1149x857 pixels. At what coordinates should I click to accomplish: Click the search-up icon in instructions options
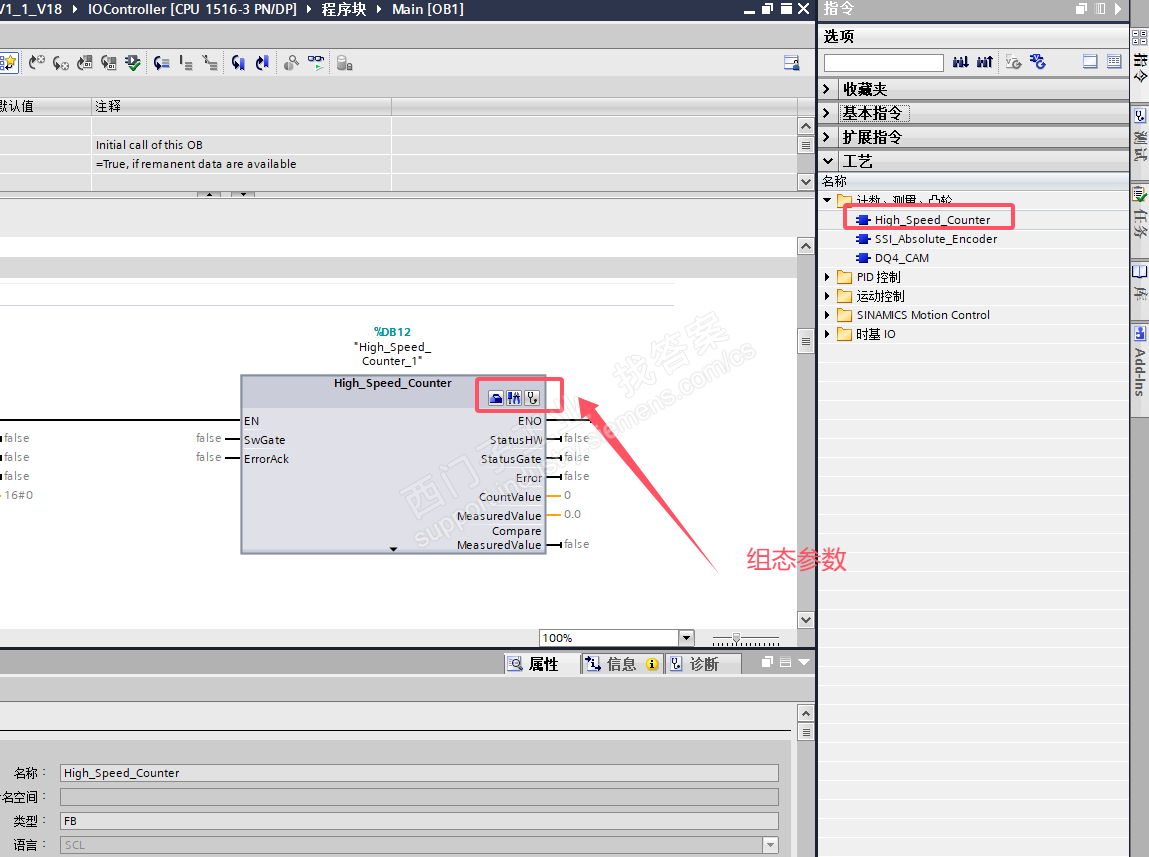tap(985, 62)
